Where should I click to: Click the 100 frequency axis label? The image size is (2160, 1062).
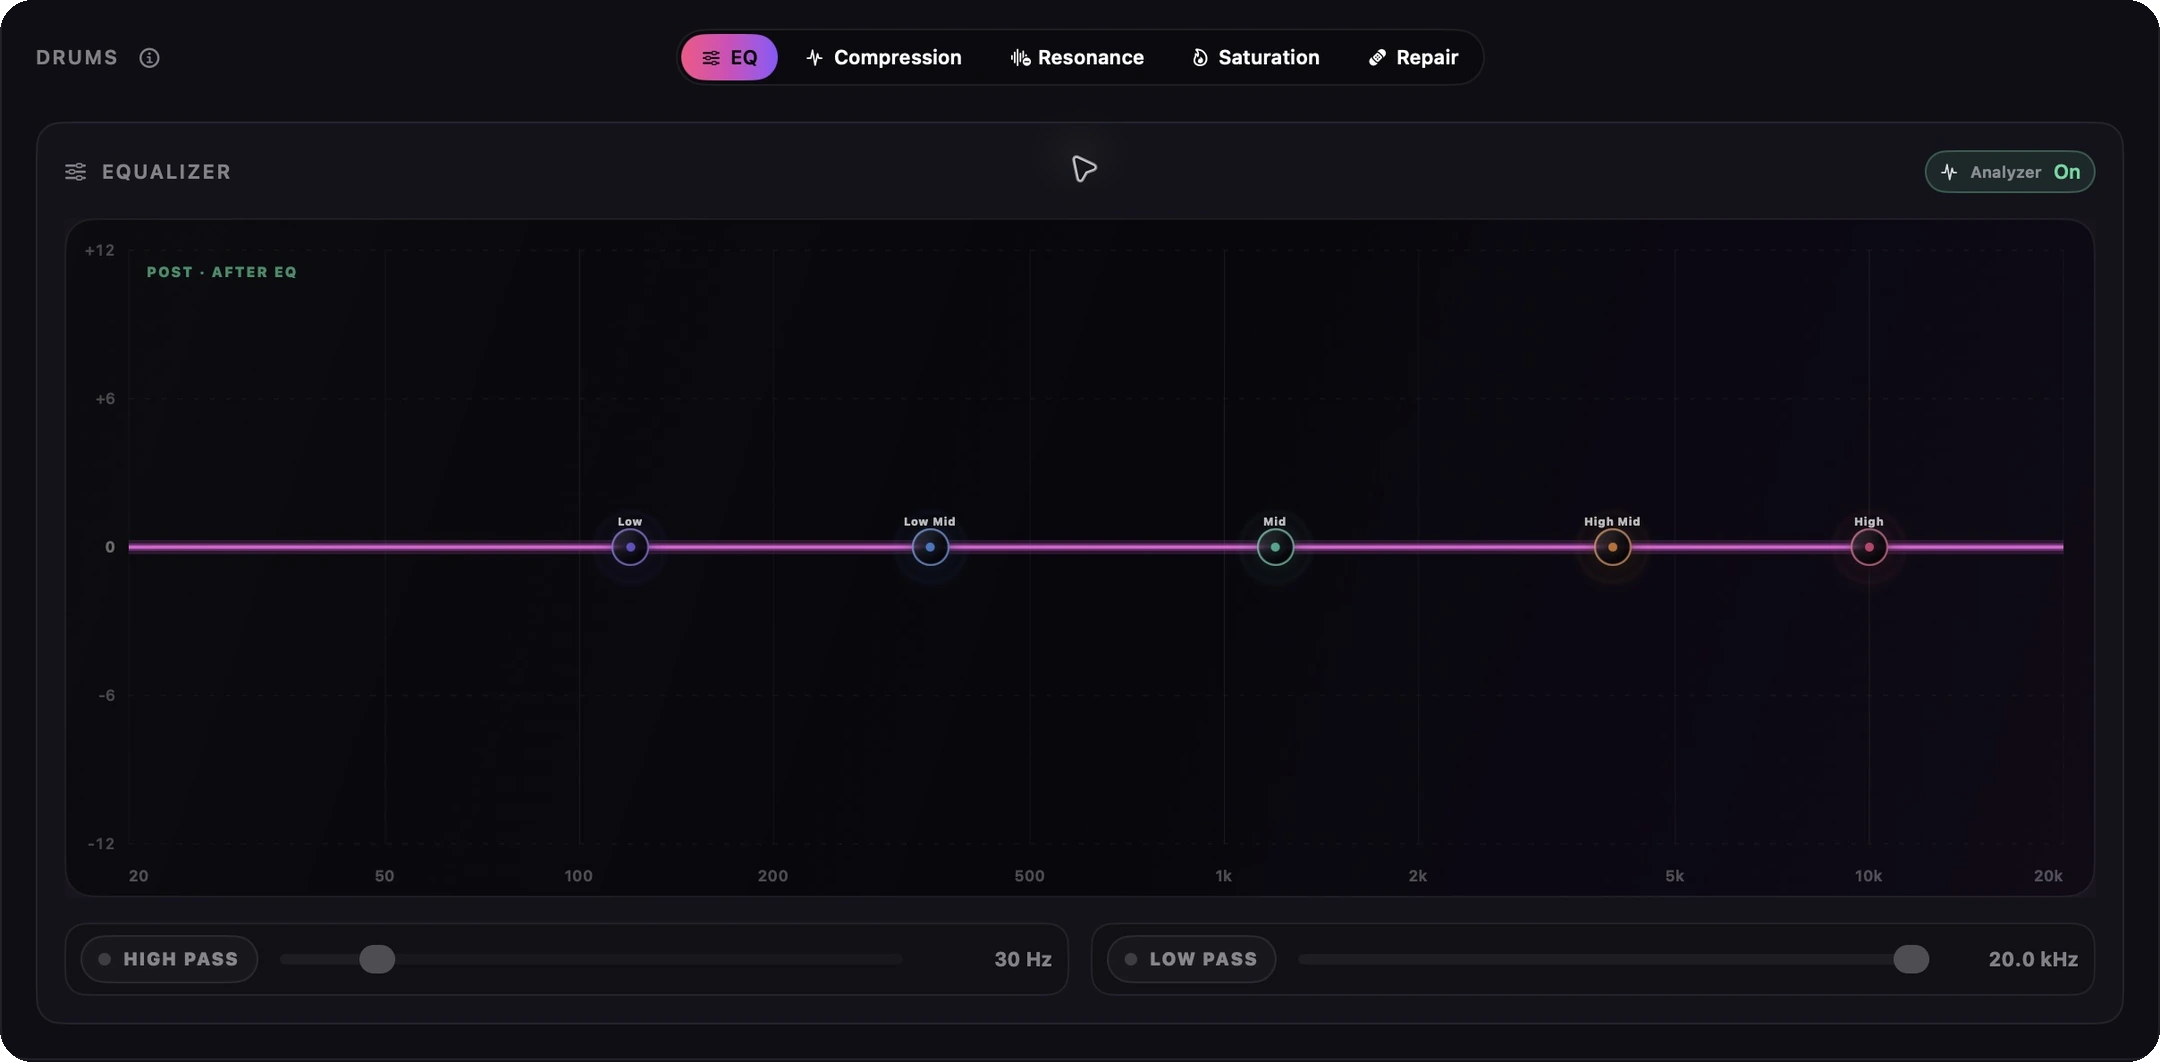[578, 876]
